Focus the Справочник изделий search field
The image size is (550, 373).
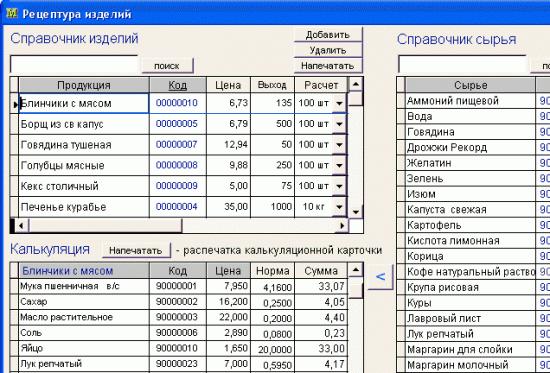pyautogui.click(x=74, y=64)
